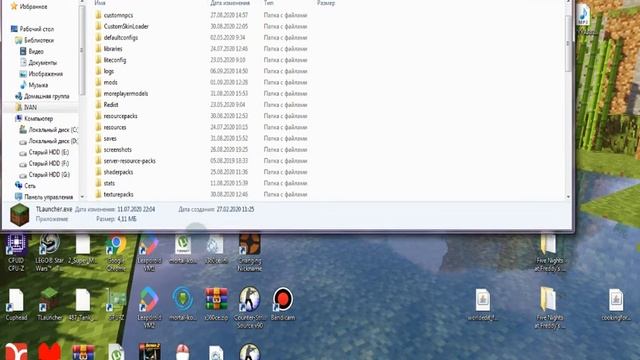The width and height of the screenshot is (640, 360).
Task: Select the 487_Tank file on desktop
Action: pos(82,304)
